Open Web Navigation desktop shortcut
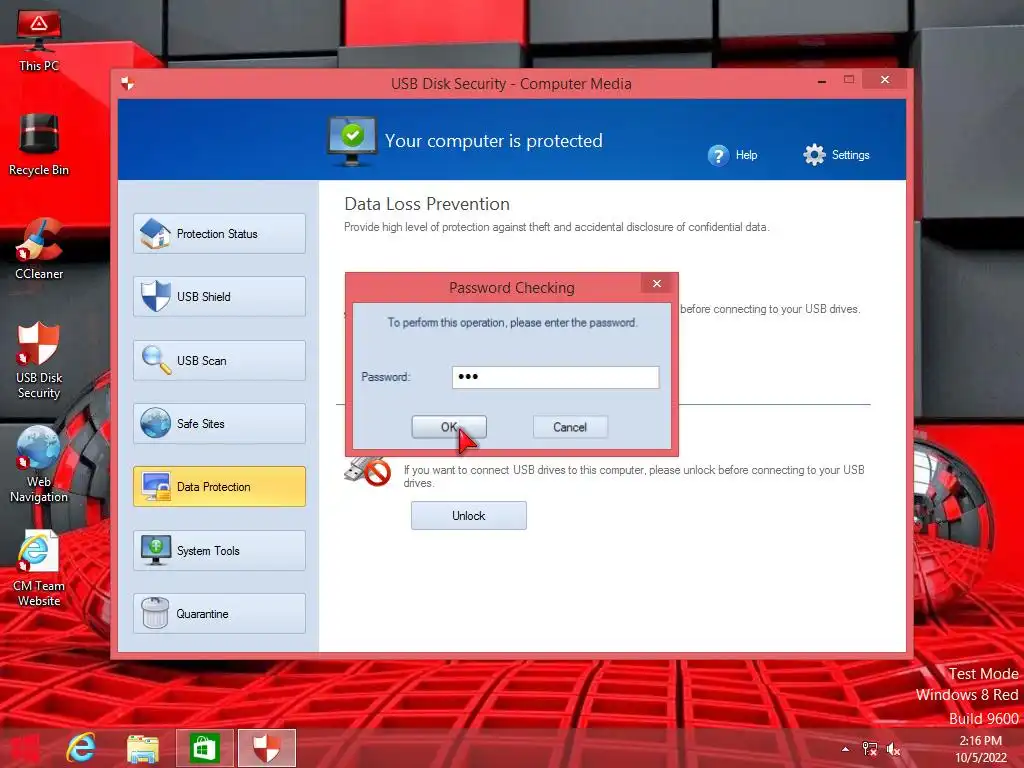1024x768 pixels. click(x=39, y=464)
